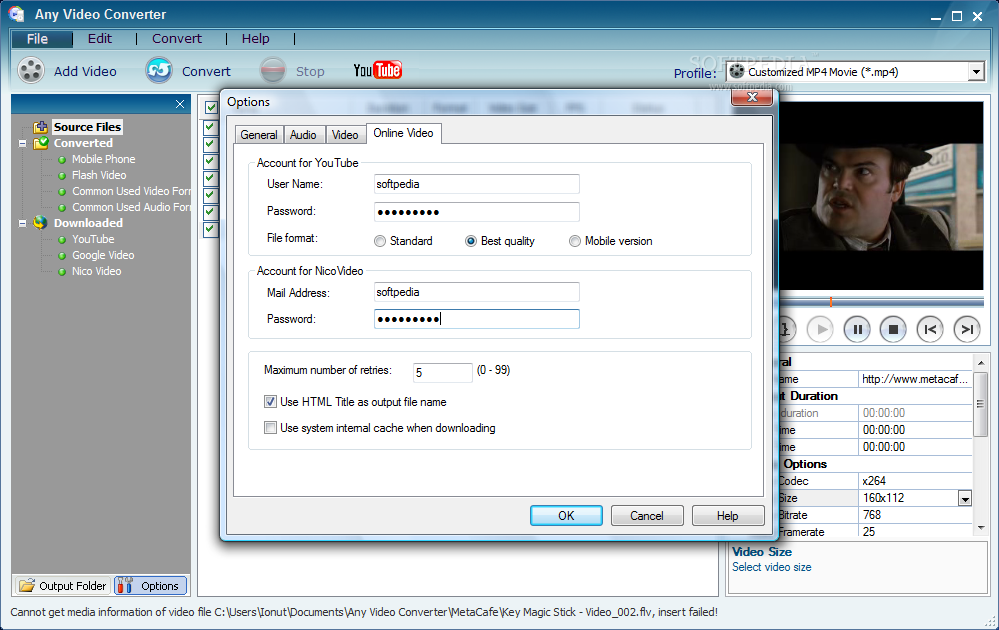Close the left sidebar panel with X
Image resolution: width=999 pixels, height=630 pixels.
click(x=180, y=104)
